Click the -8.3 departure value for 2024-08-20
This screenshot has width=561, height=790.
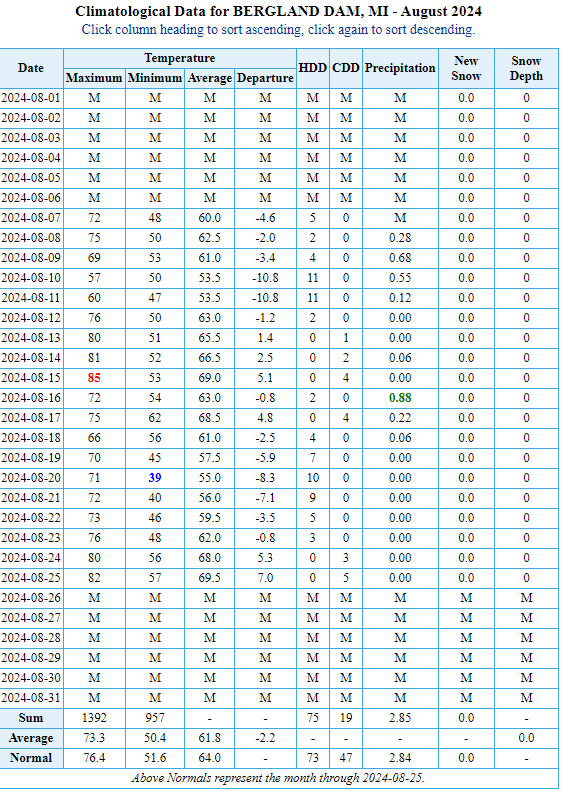265,478
